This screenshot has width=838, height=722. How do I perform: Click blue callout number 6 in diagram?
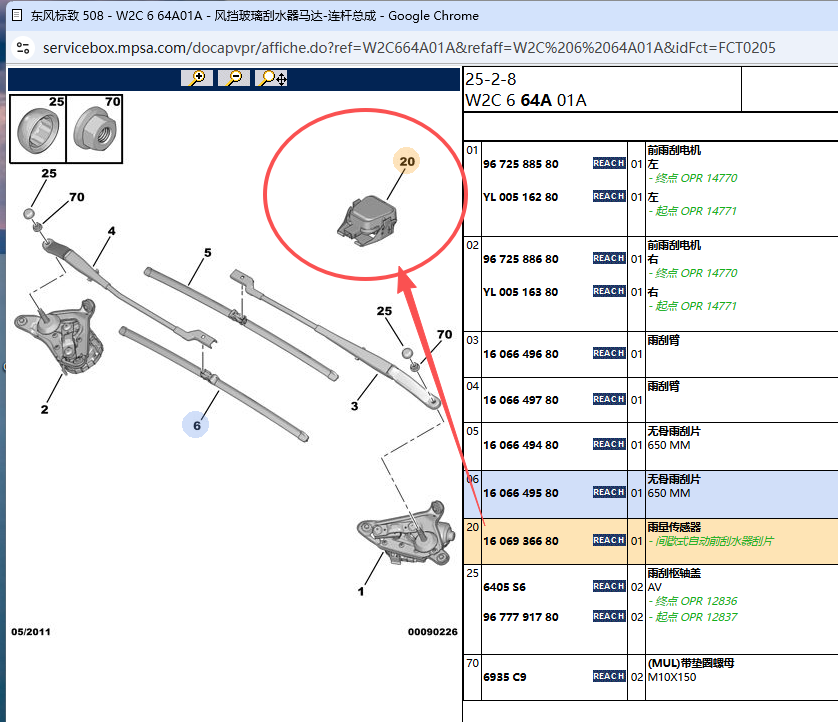click(197, 425)
